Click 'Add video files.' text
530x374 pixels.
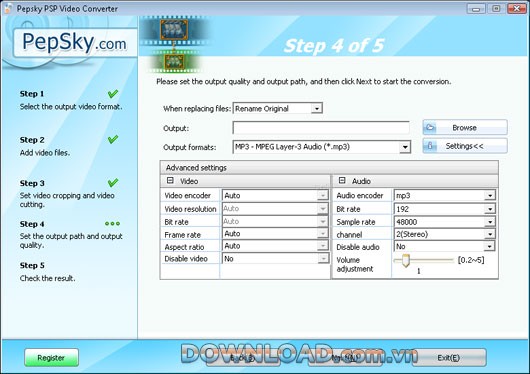(x=45, y=153)
